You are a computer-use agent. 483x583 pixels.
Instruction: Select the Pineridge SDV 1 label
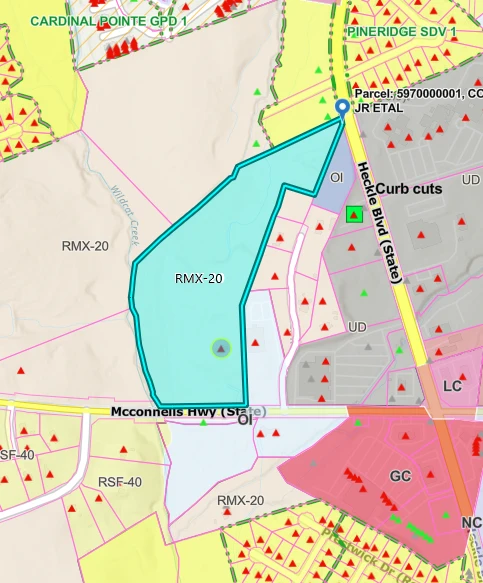[x=402, y=32]
